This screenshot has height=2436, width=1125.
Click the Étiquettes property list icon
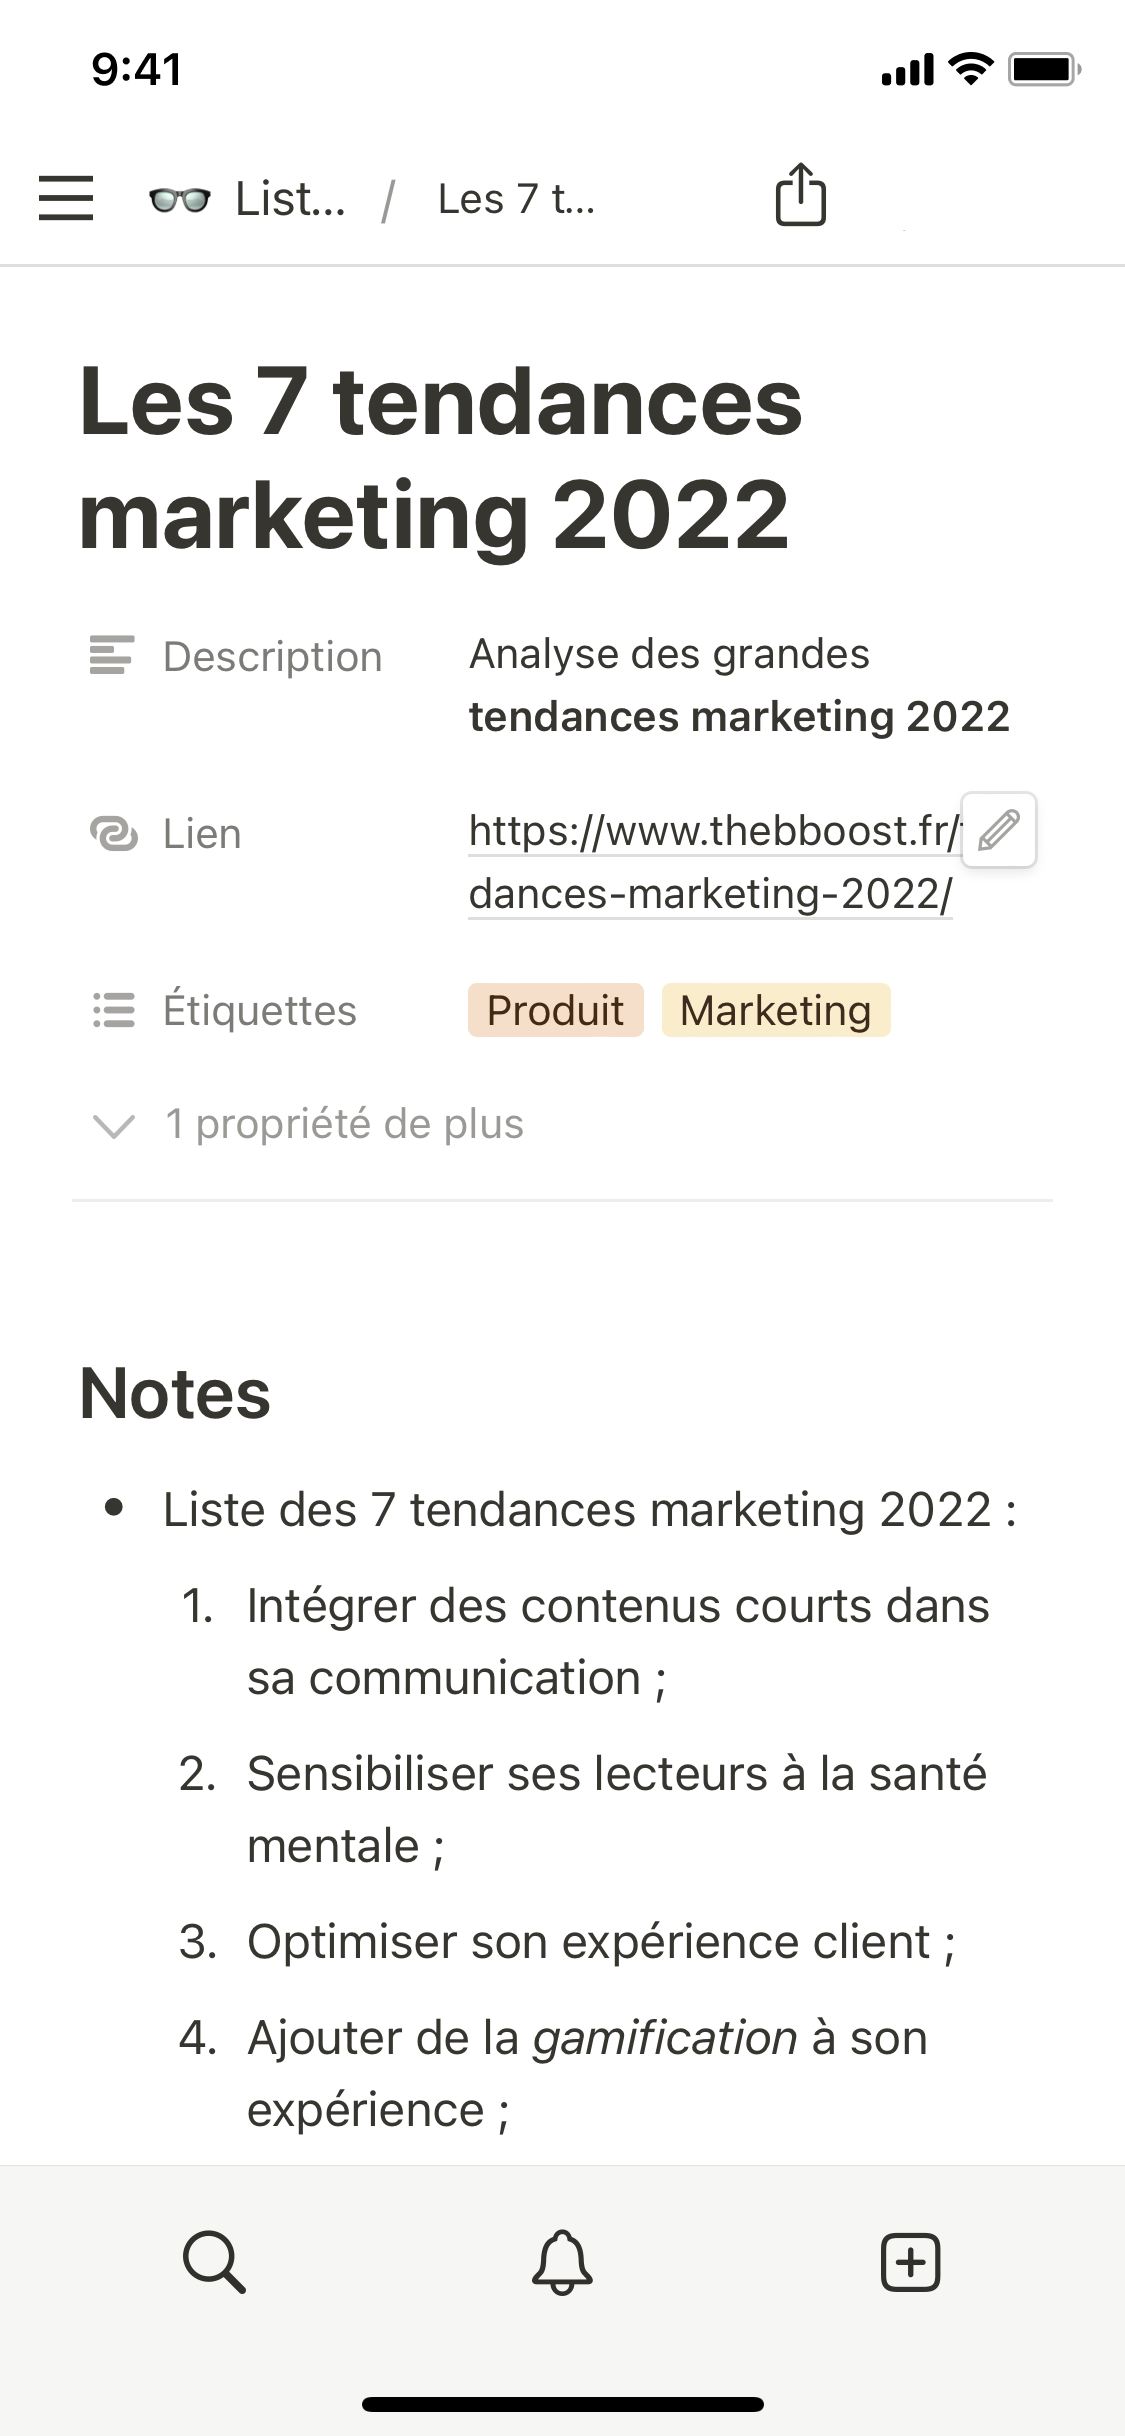click(x=113, y=1010)
